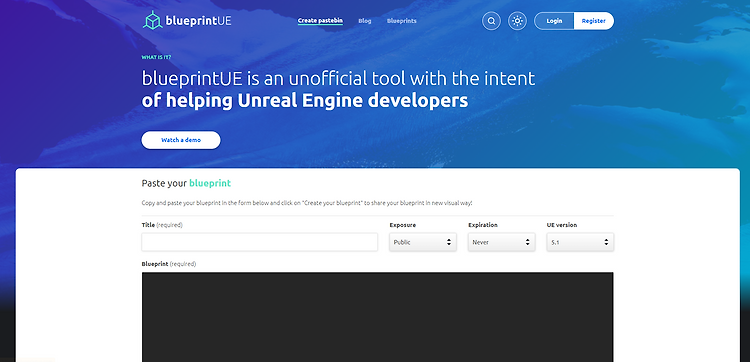Click inside the dark Blueprint text area
Image resolution: width=750 pixels, height=362 pixels.
click(377, 317)
